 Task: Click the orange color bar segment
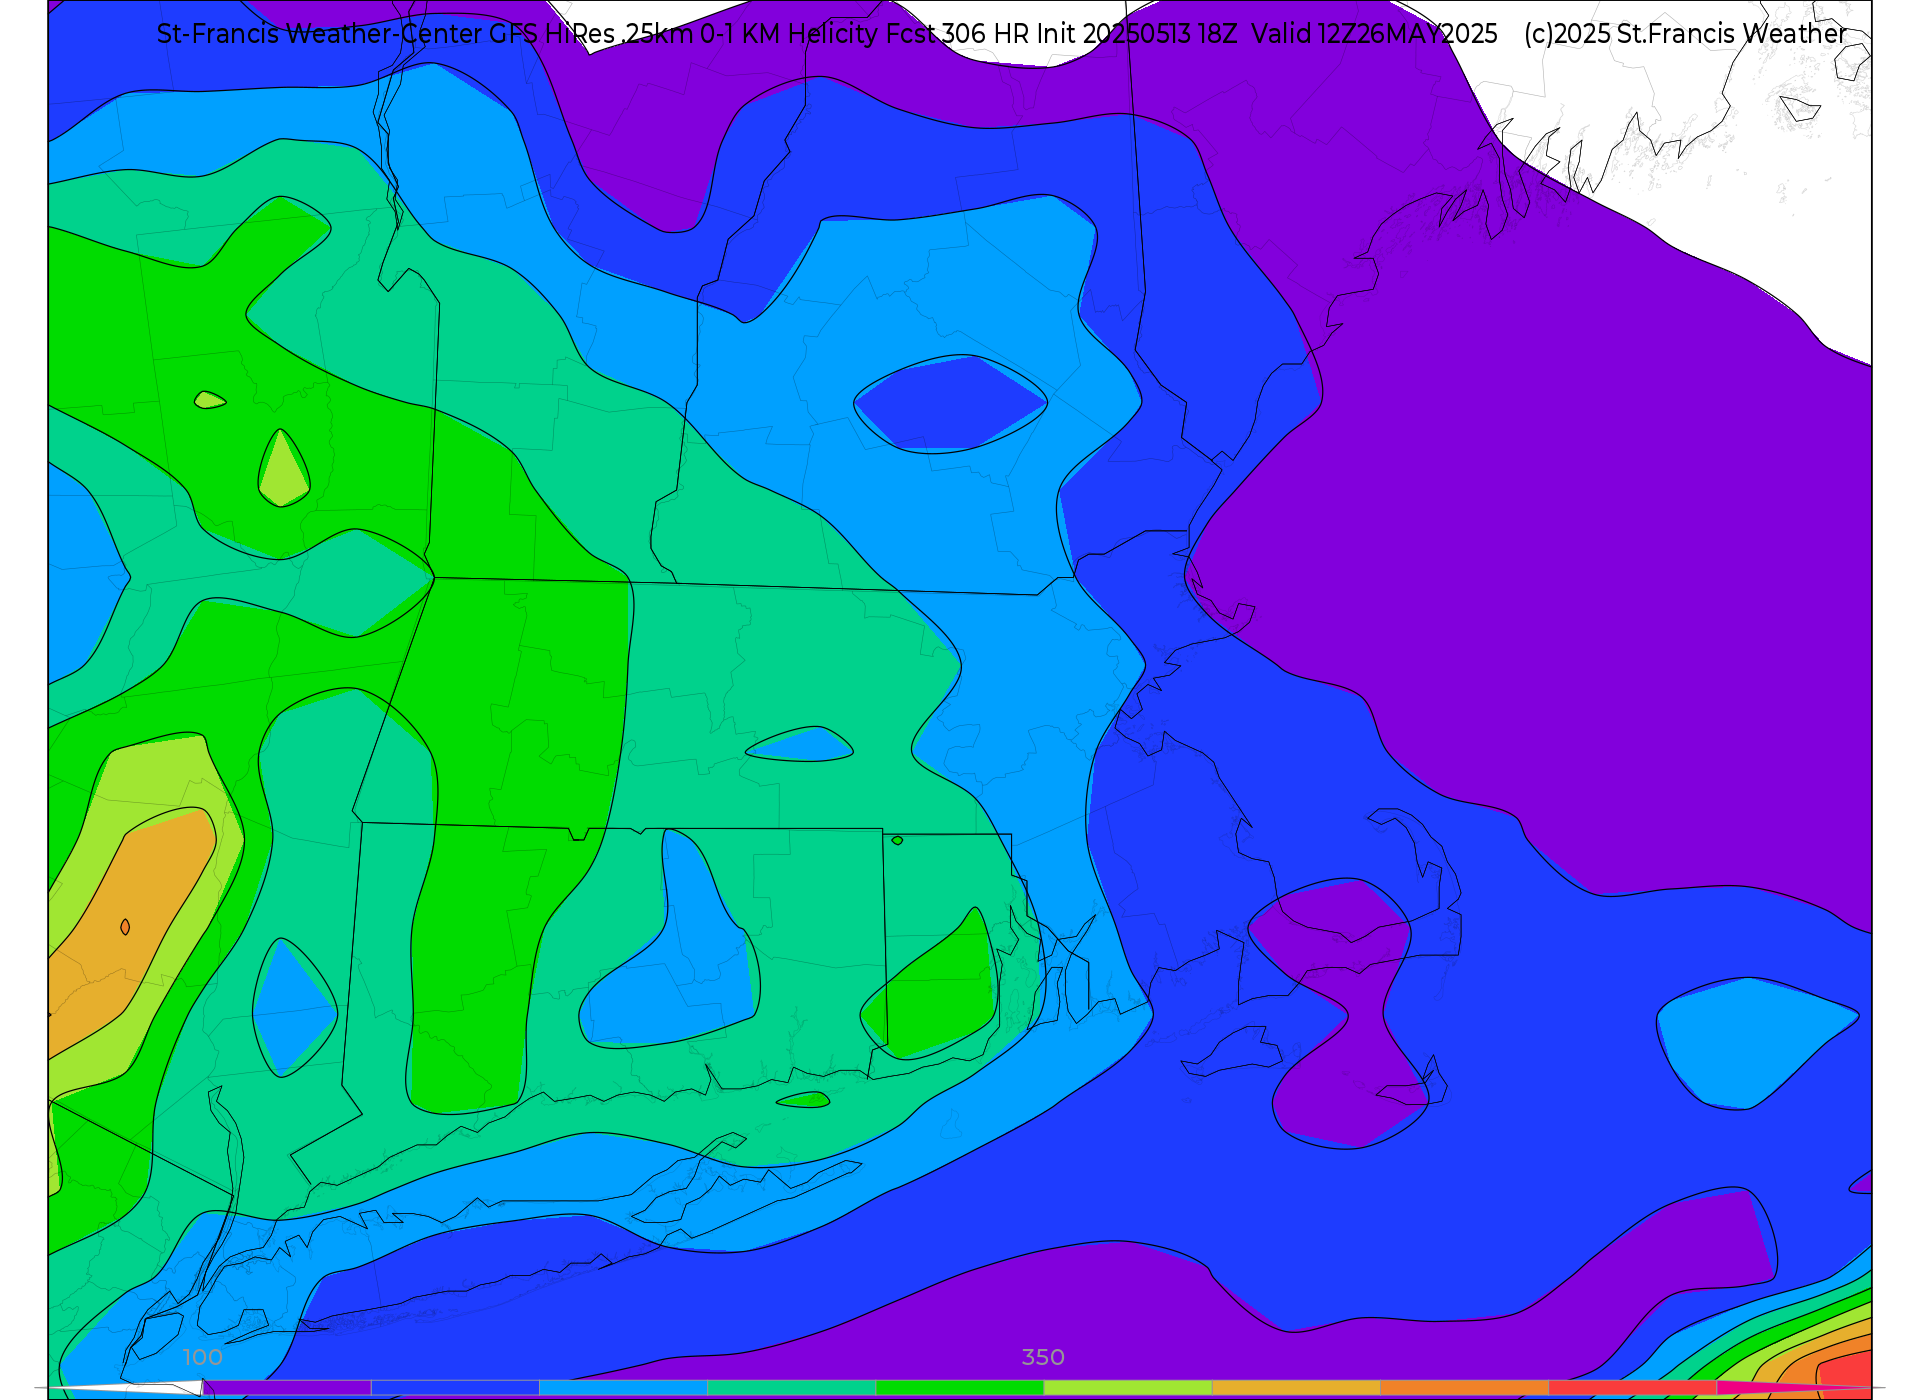click(x=1464, y=1388)
